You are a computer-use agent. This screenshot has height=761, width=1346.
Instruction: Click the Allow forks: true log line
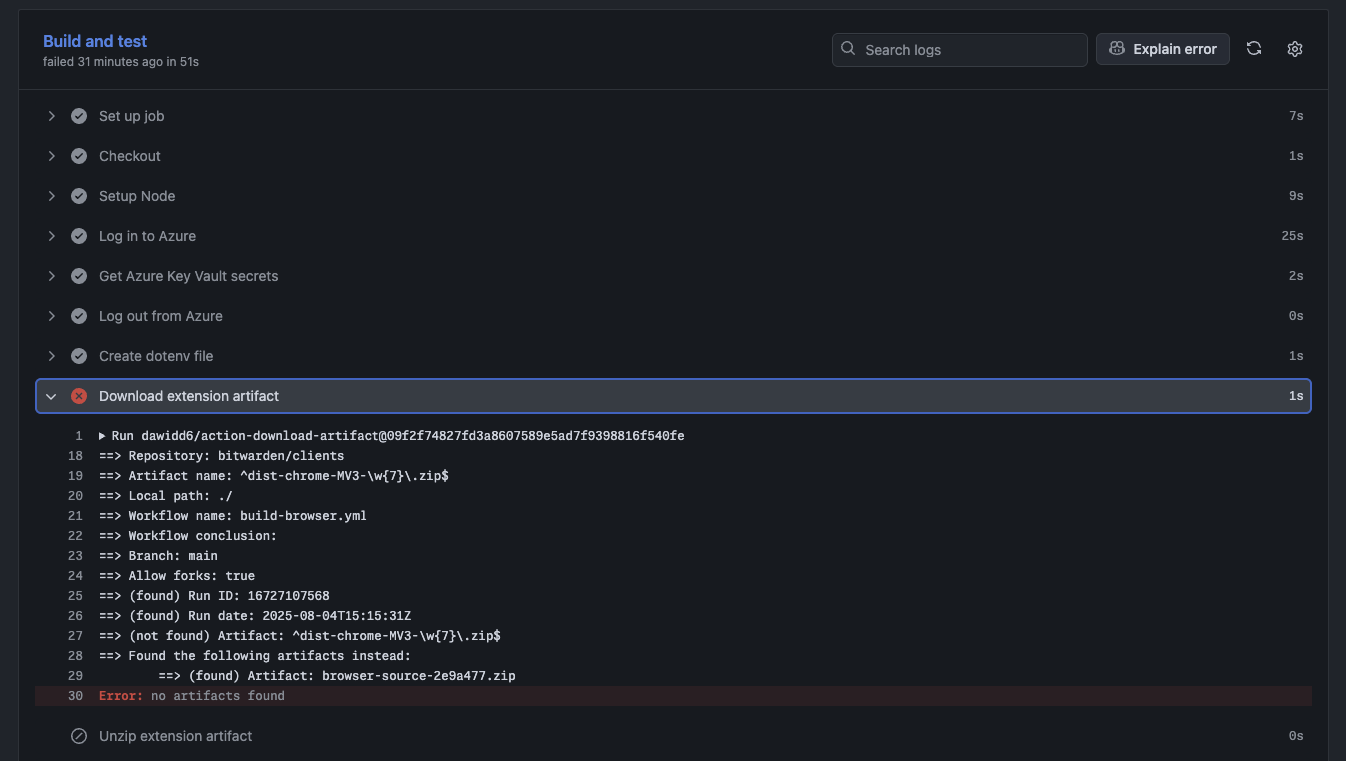tap(177, 576)
